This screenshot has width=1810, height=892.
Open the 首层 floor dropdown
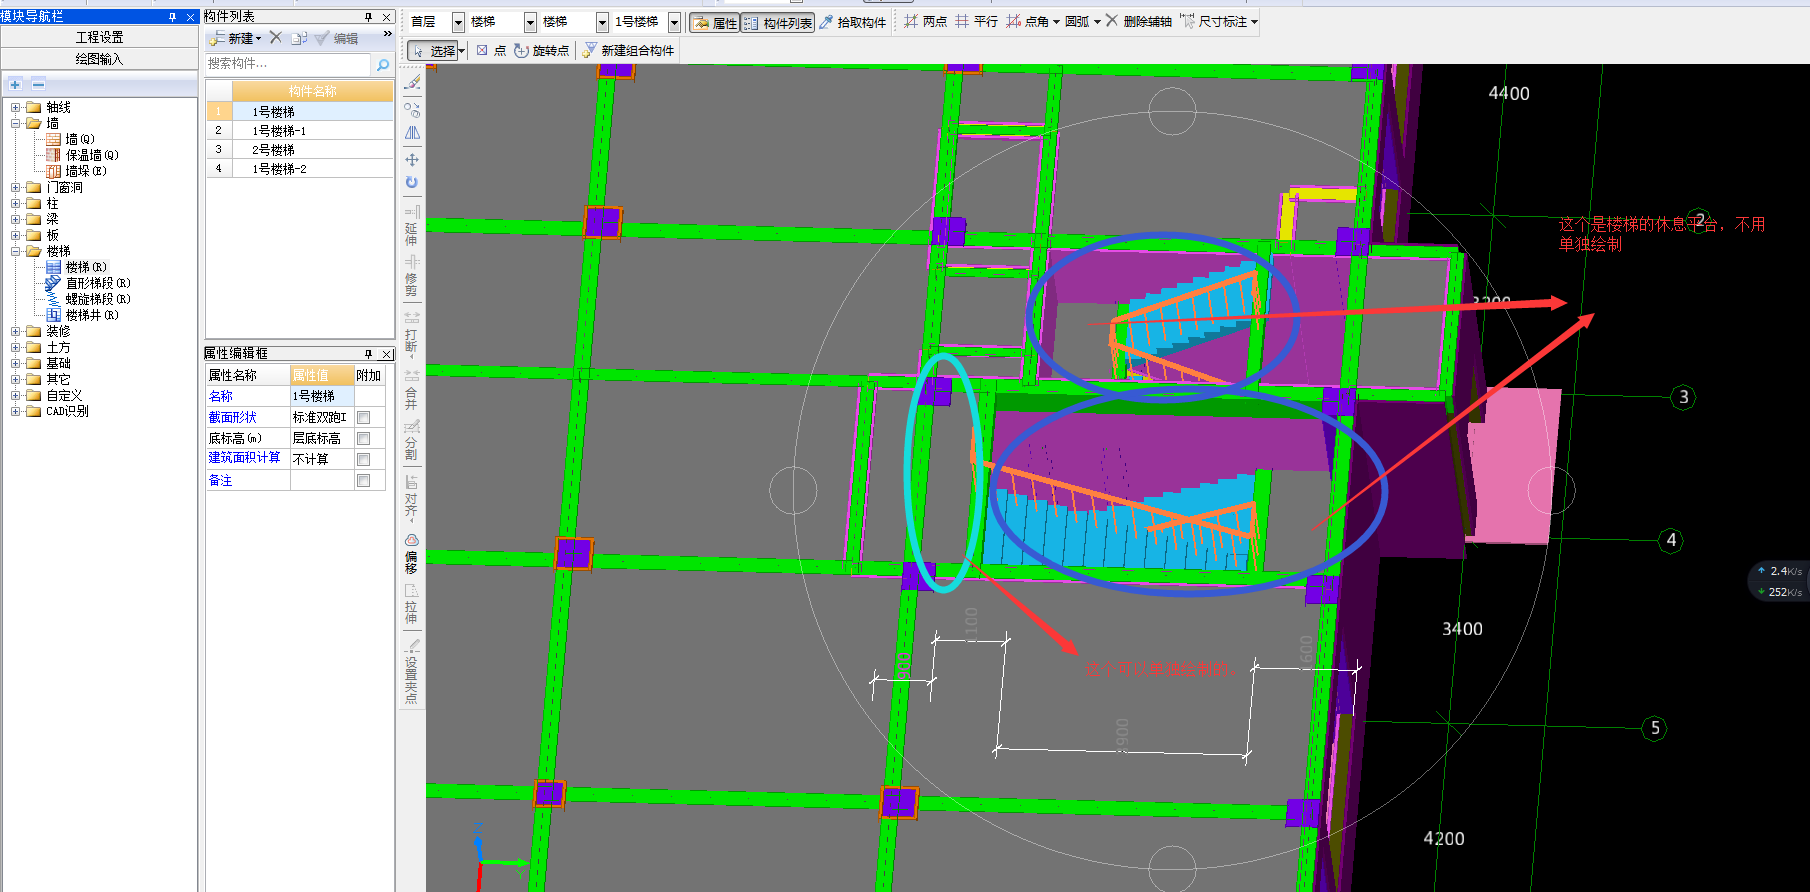point(458,22)
